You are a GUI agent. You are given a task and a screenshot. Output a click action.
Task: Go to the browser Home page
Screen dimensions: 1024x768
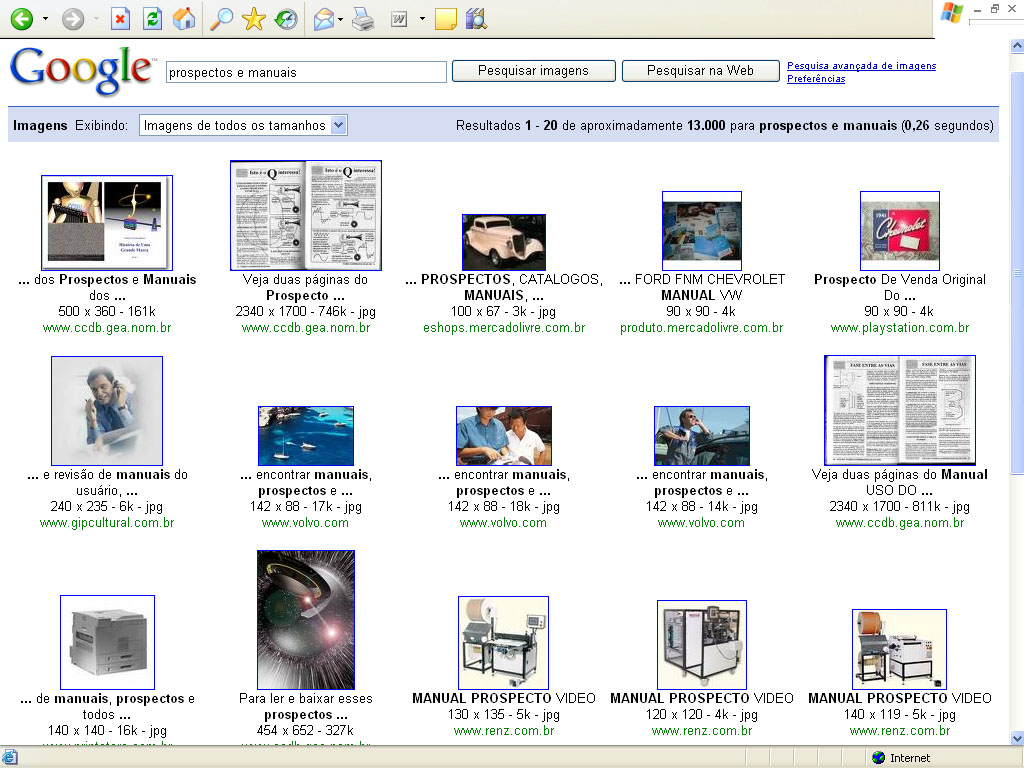[184, 18]
